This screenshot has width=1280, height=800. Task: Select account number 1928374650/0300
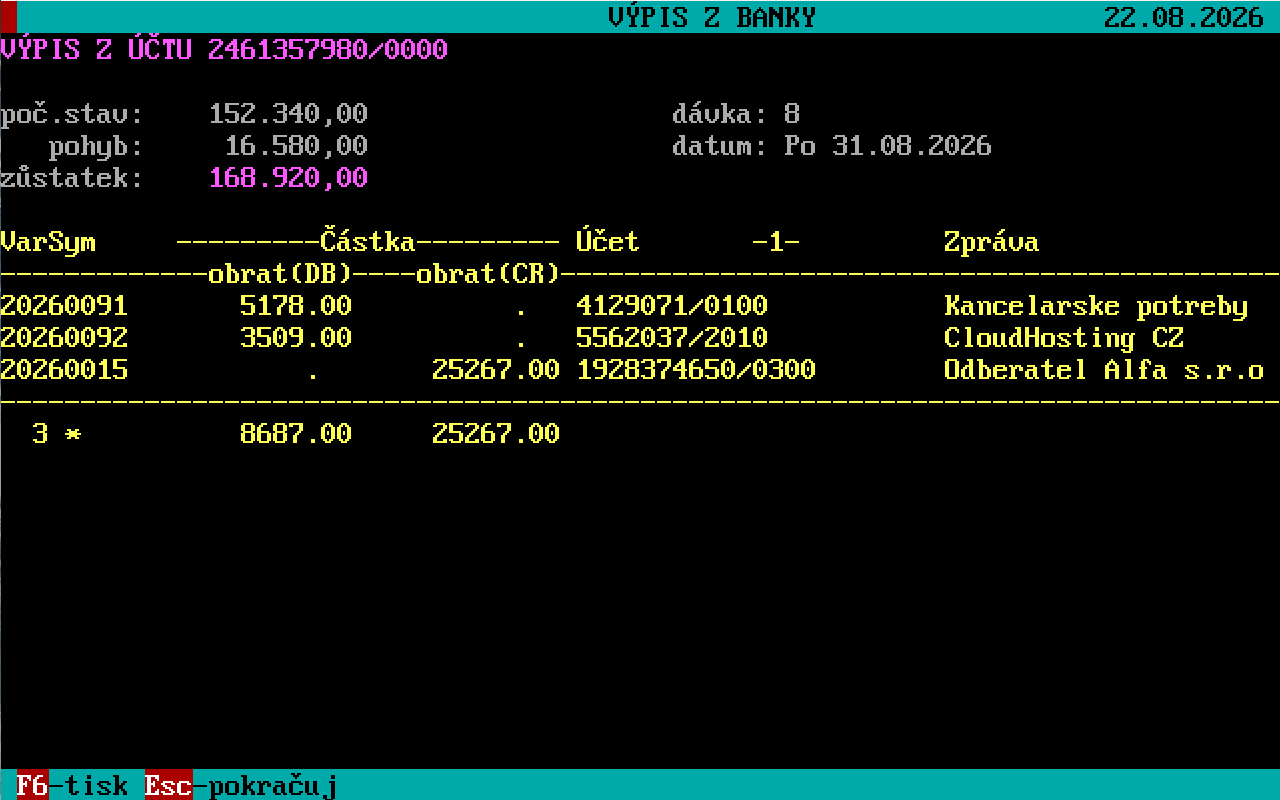click(x=696, y=369)
